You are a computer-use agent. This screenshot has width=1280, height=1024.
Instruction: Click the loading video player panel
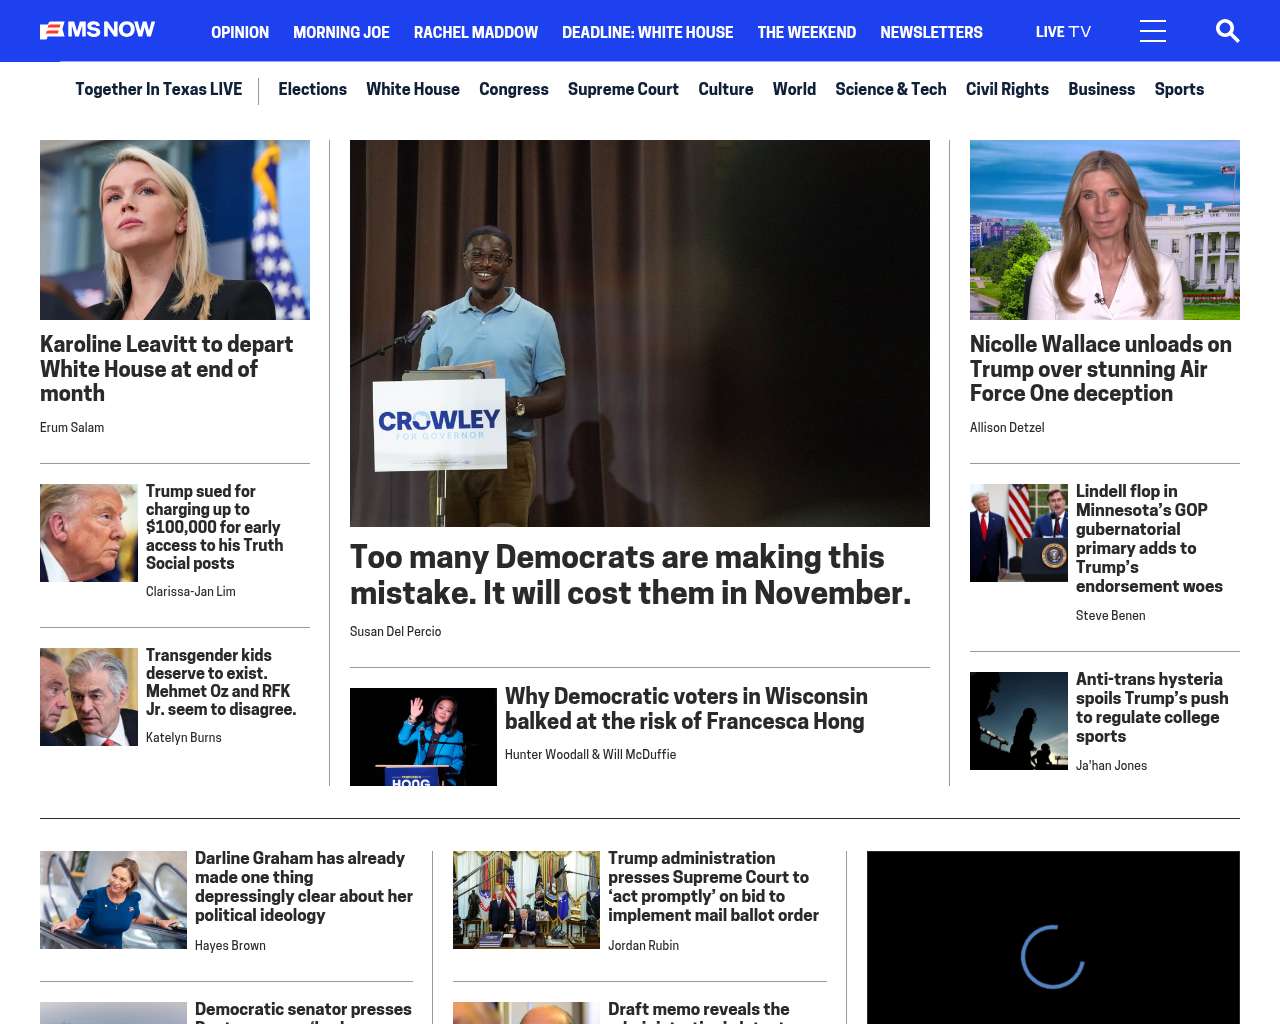tap(1053, 938)
